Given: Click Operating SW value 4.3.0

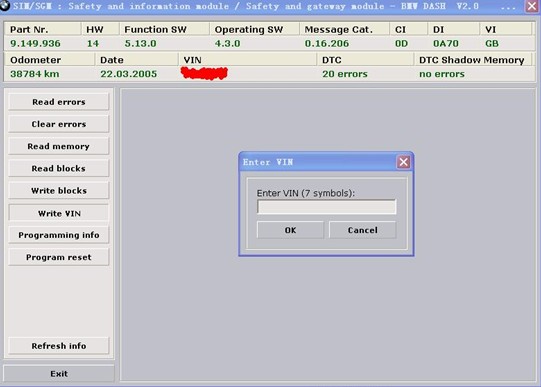Looking at the screenshot, I should (227, 43).
